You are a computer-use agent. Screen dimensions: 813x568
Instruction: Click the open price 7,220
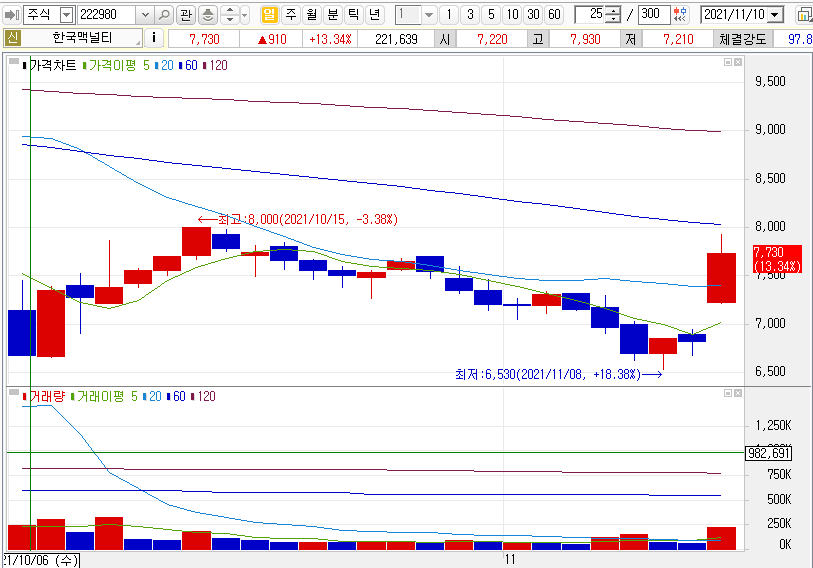pos(492,39)
